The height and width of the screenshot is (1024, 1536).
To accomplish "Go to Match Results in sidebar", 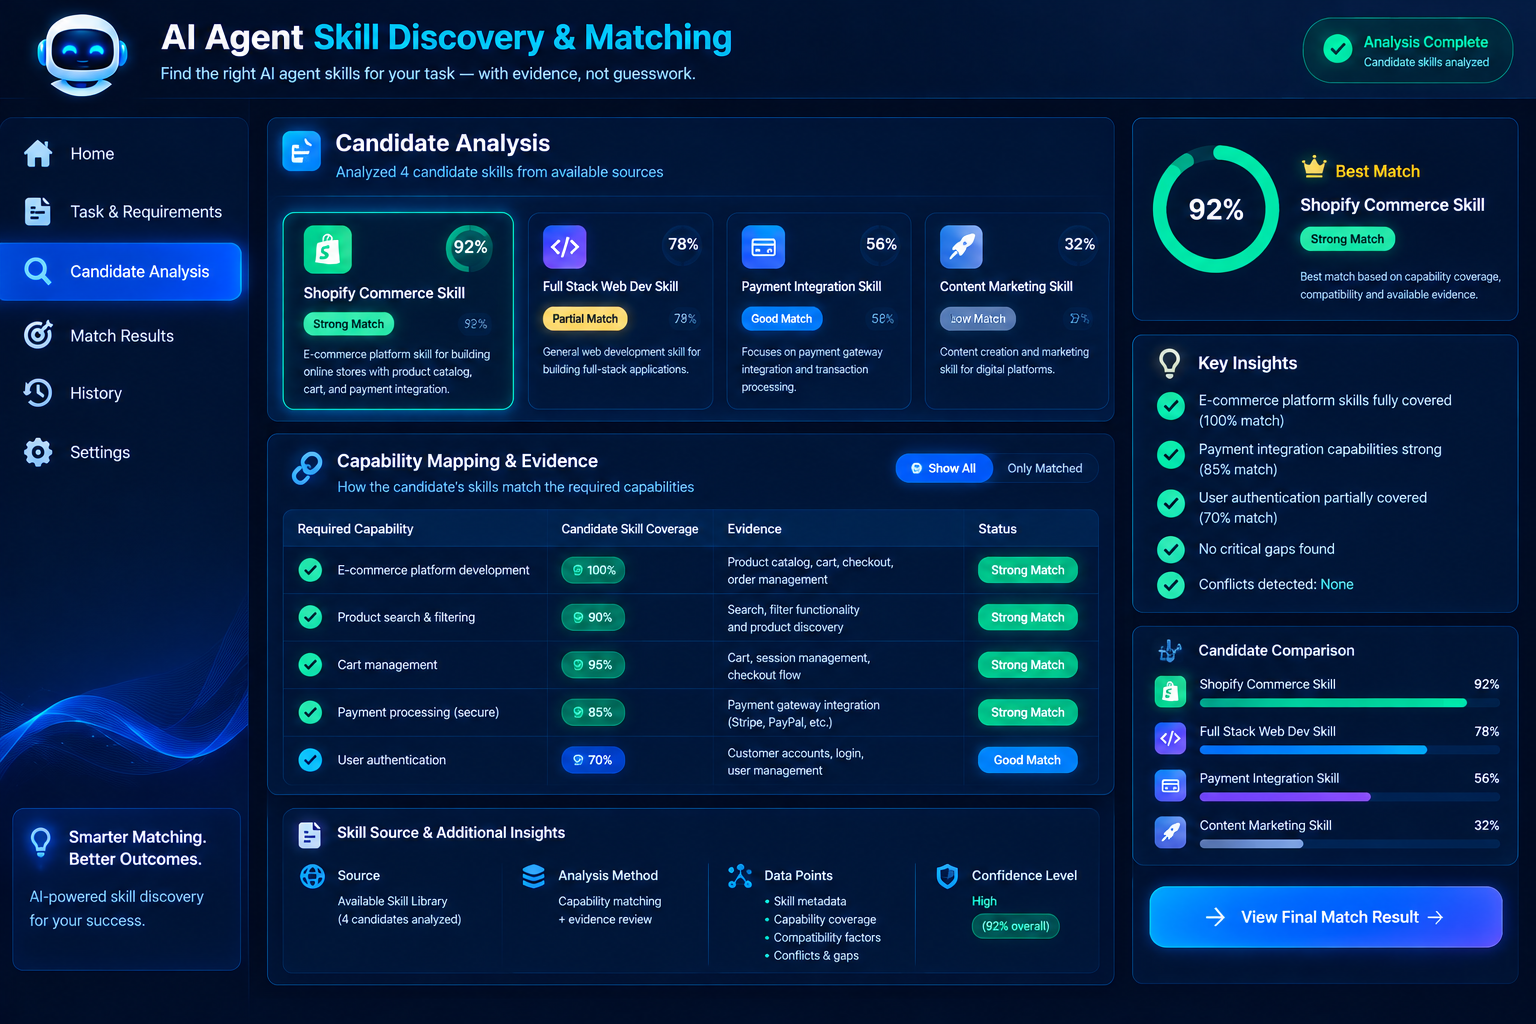I will tap(121, 335).
